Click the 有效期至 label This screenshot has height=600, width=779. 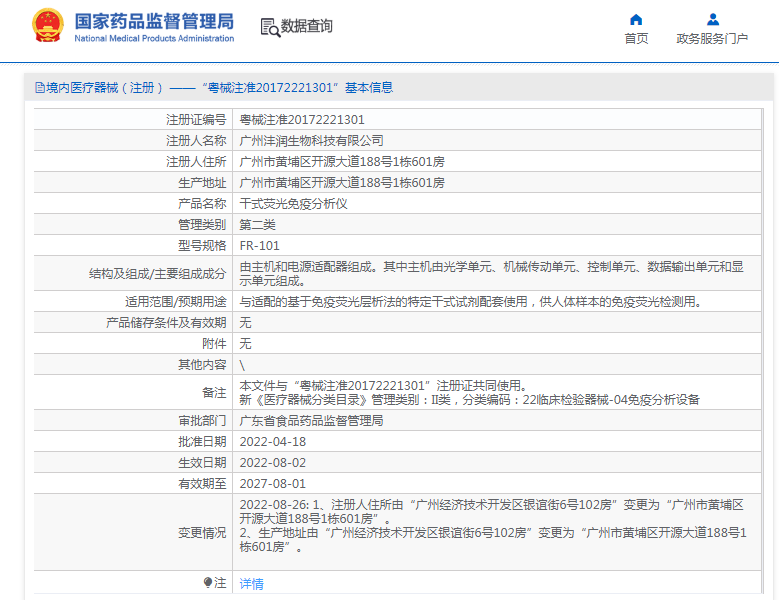[202, 483]
